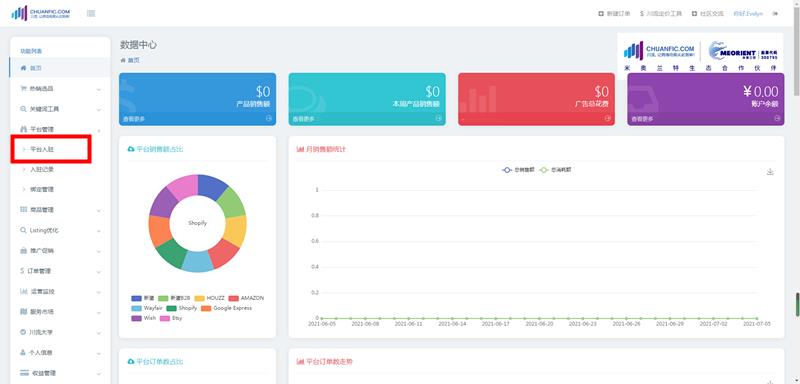Click the logout icon next to Evelyn

[x=775, y=14]
